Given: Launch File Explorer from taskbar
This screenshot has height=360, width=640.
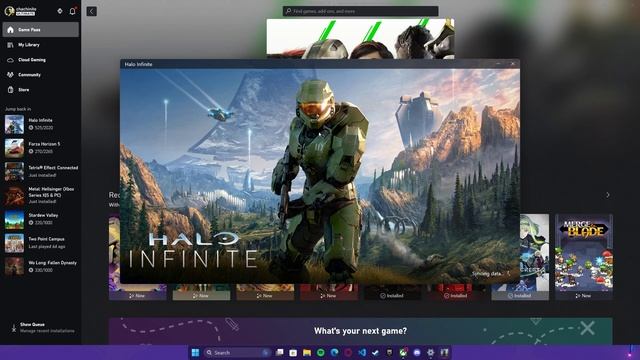Looking at the screenshot, I should point(307,353).
